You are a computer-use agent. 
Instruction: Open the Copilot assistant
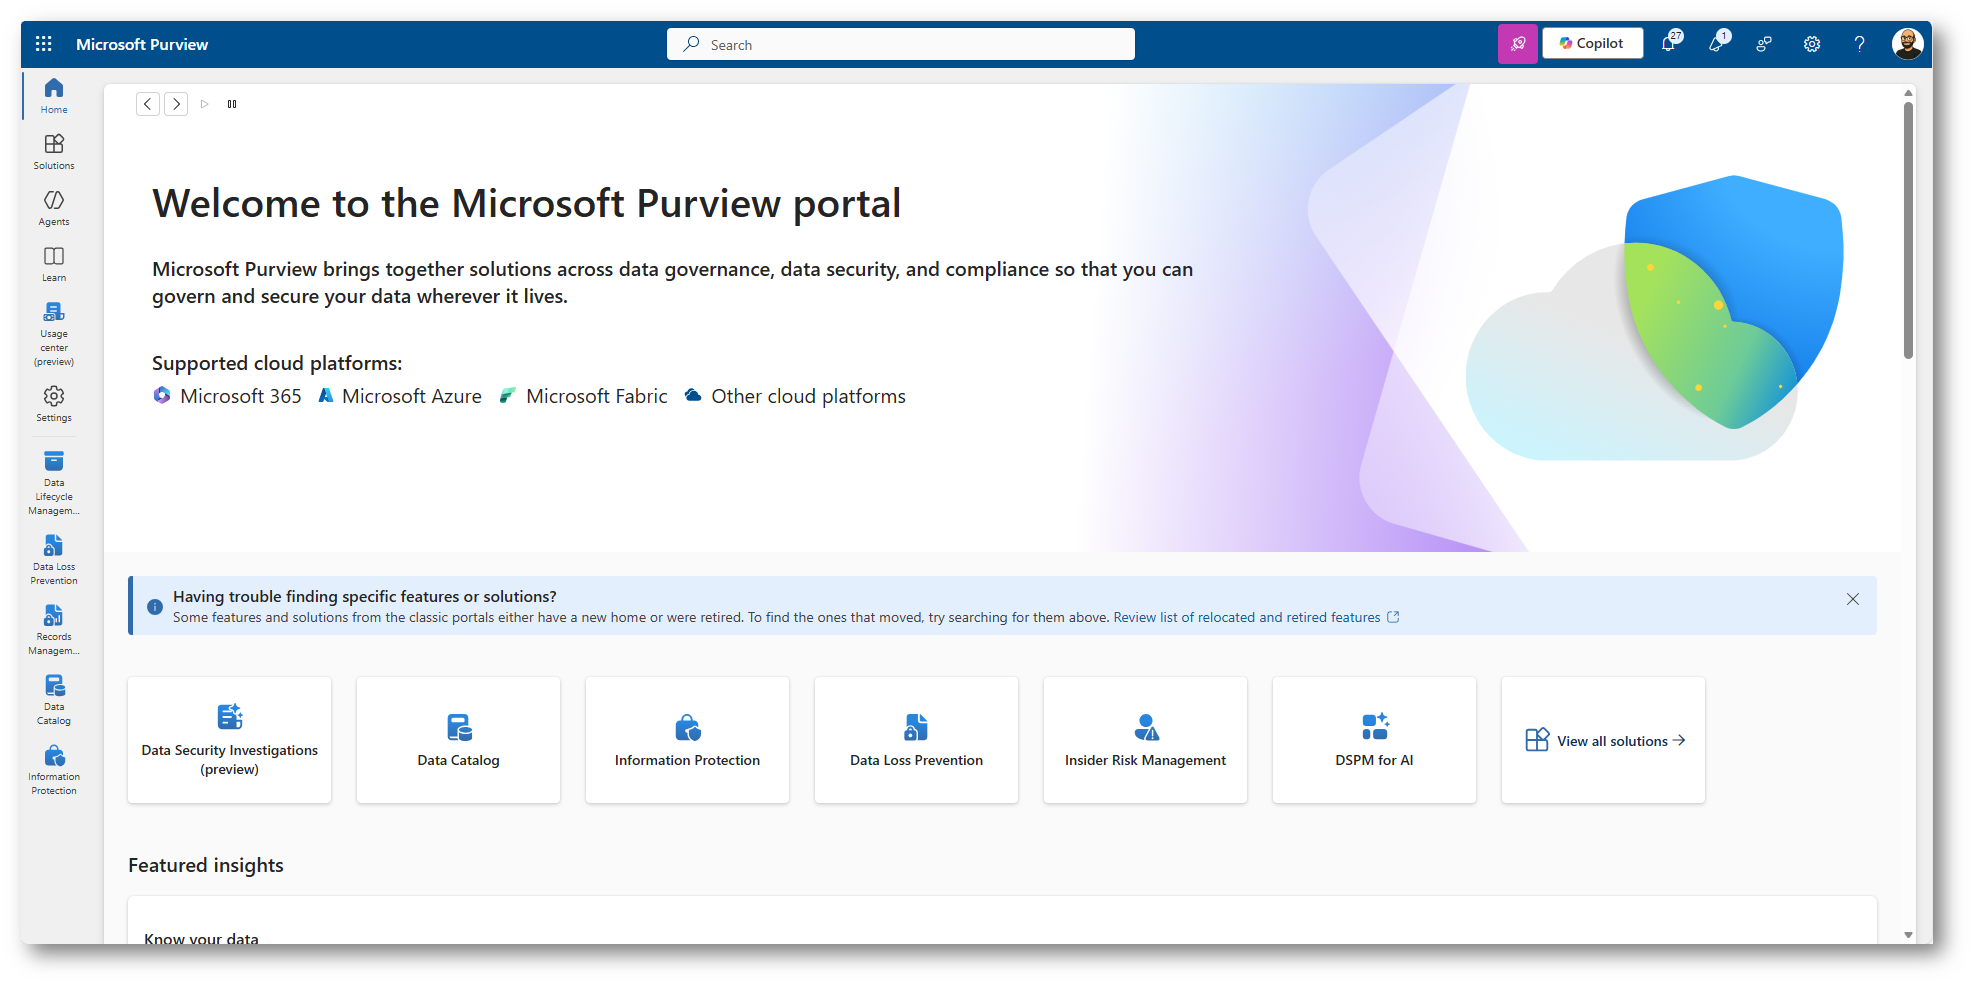click(x=1592, y=44)
